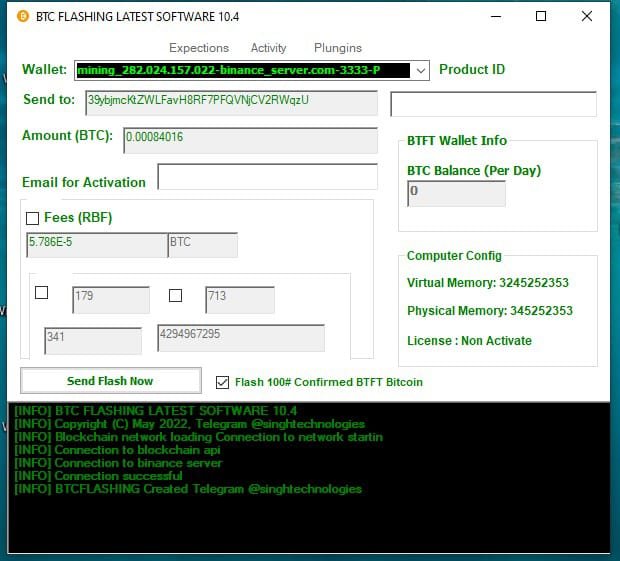Click the field containing 341
The width and height of the screenshot is (620, 561).
[x=93, y=340]
